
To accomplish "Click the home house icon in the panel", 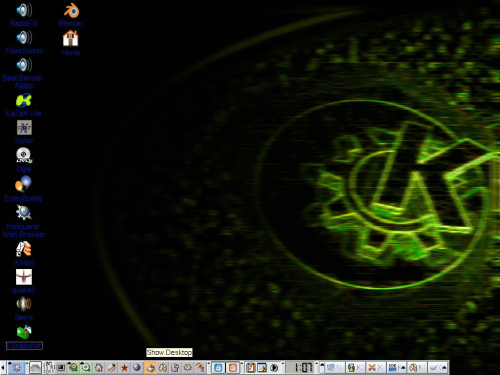I will coord(99,367).
